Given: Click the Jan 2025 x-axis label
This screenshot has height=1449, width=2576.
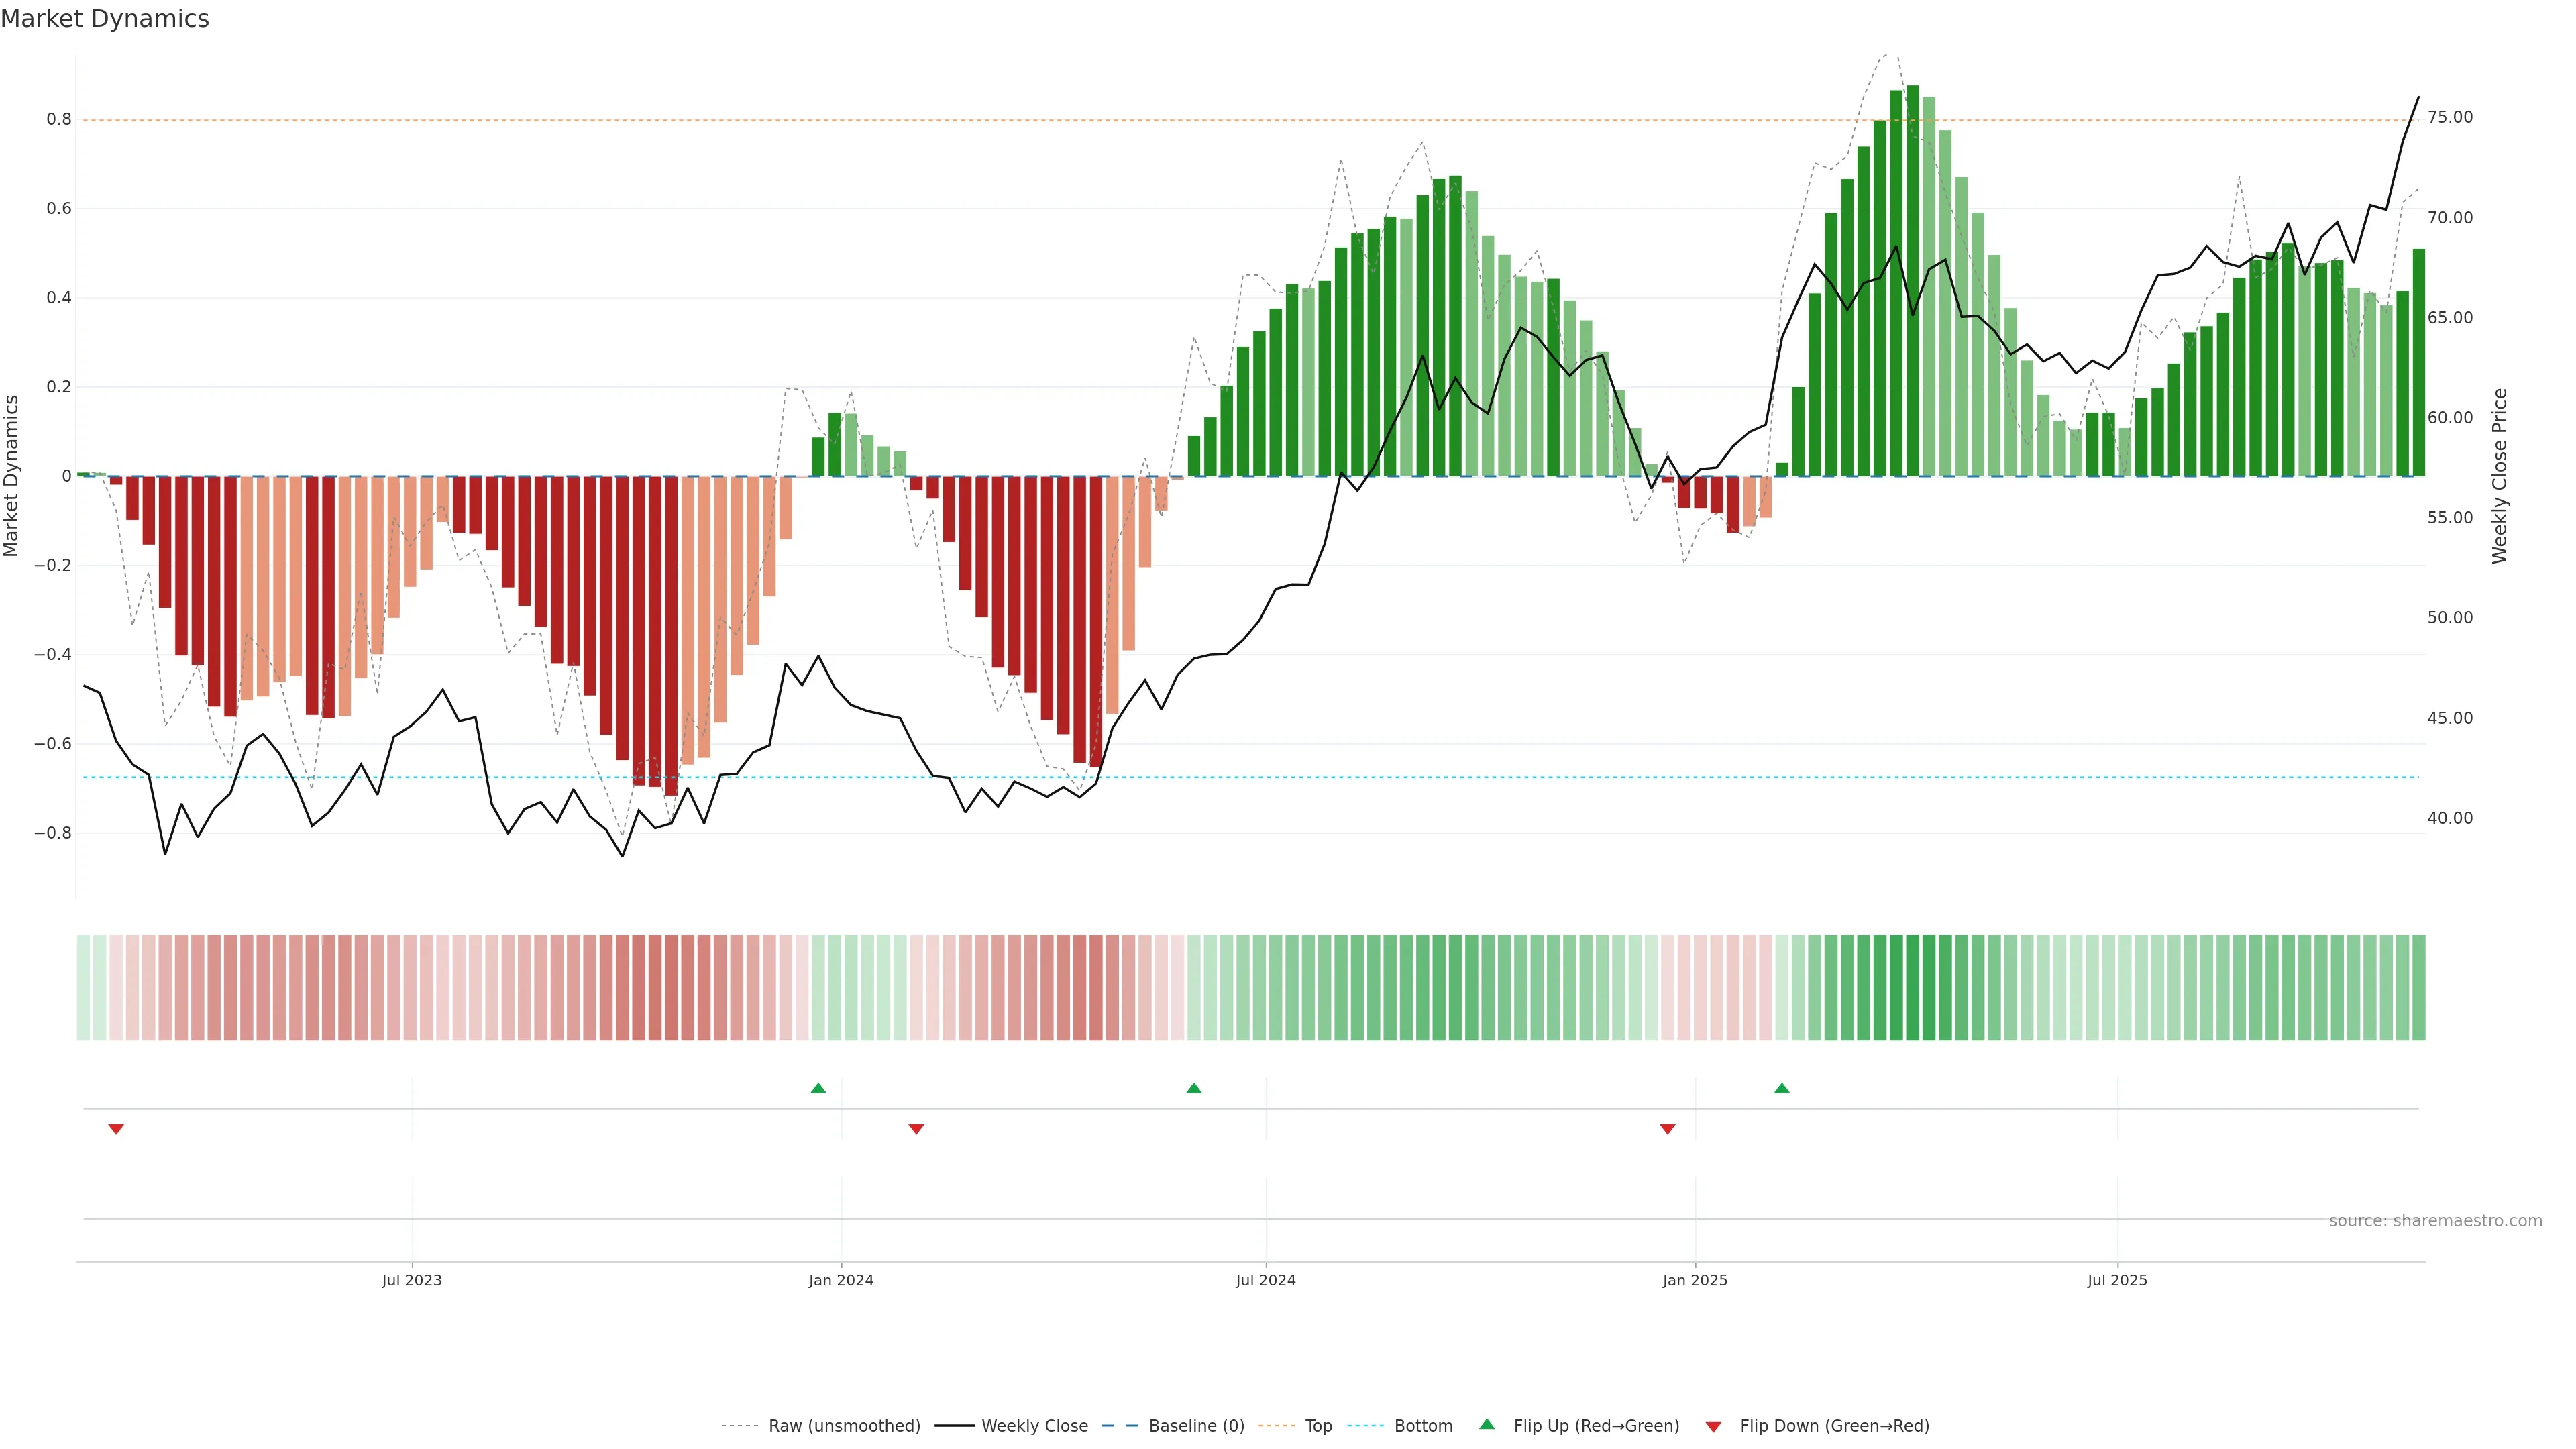Looking at the screenshot, I should pyautogui.click(x=1694, y=1280).
